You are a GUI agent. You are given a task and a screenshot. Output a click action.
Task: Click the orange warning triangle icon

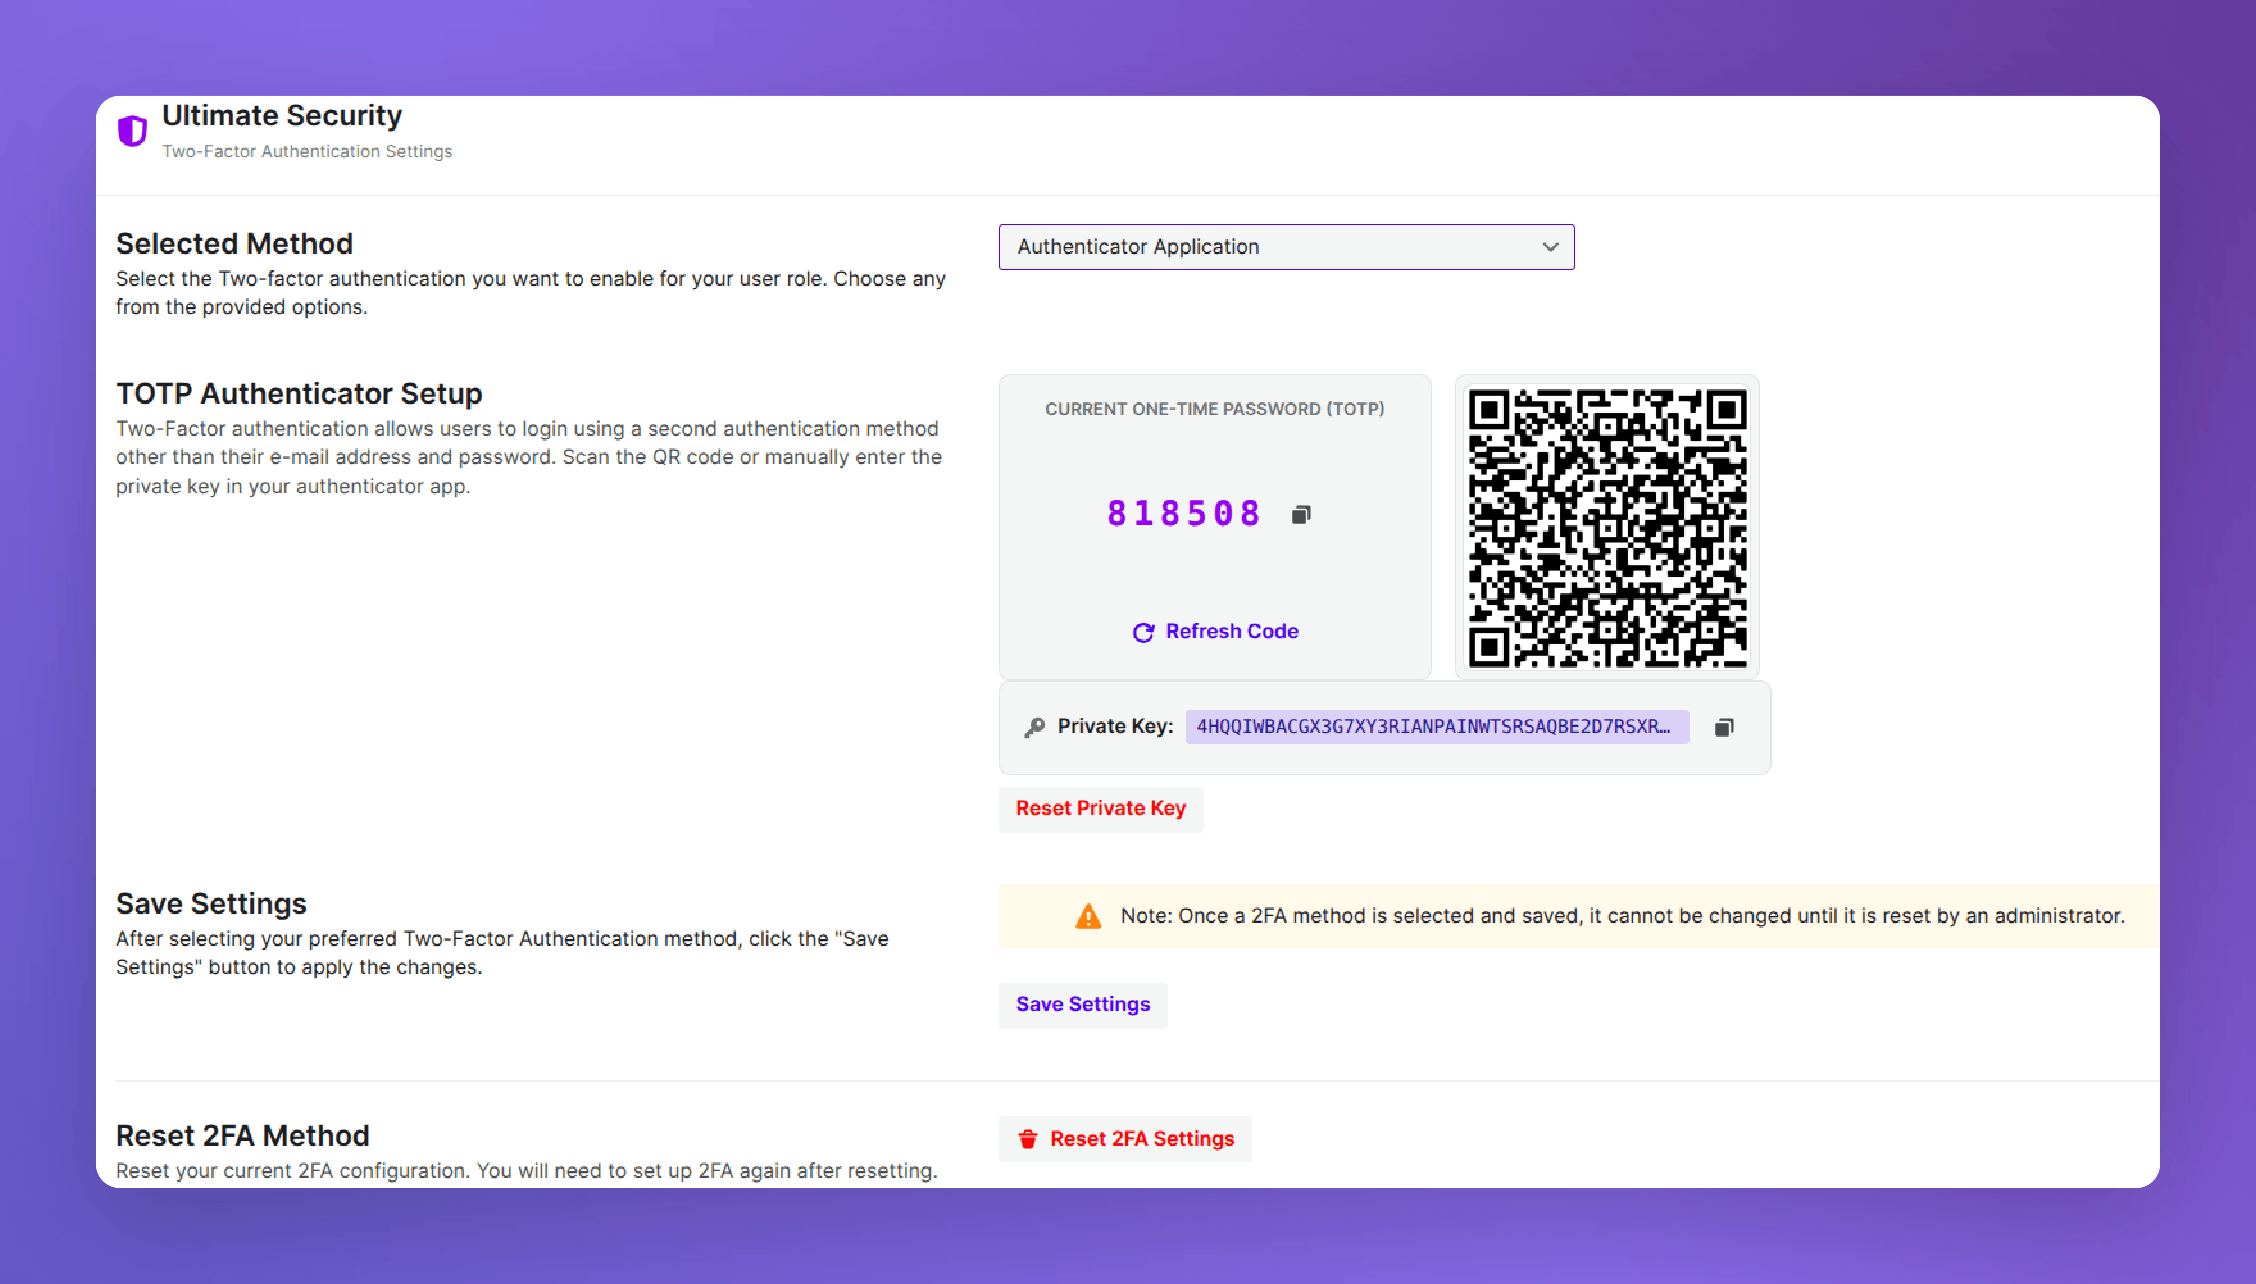tap(1088, 916)
